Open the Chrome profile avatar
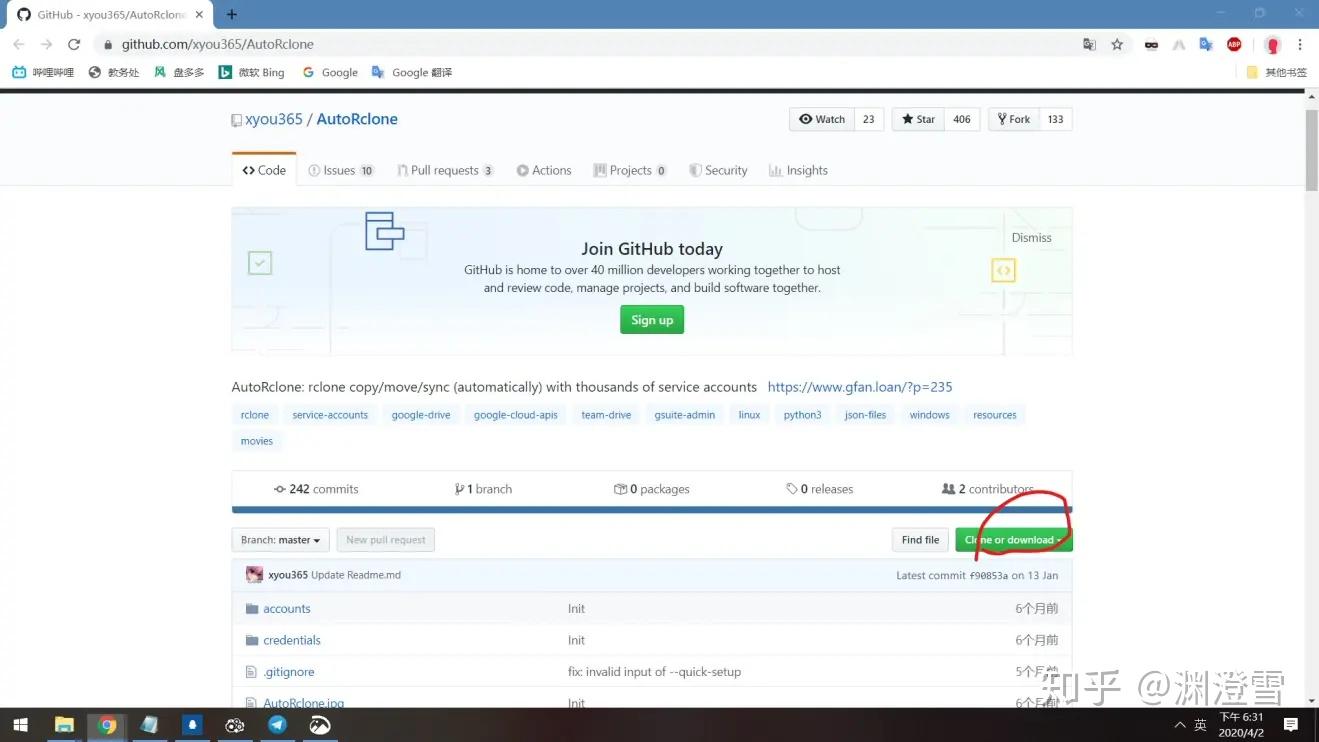1319x742 pixels. tap(1272, 44)
